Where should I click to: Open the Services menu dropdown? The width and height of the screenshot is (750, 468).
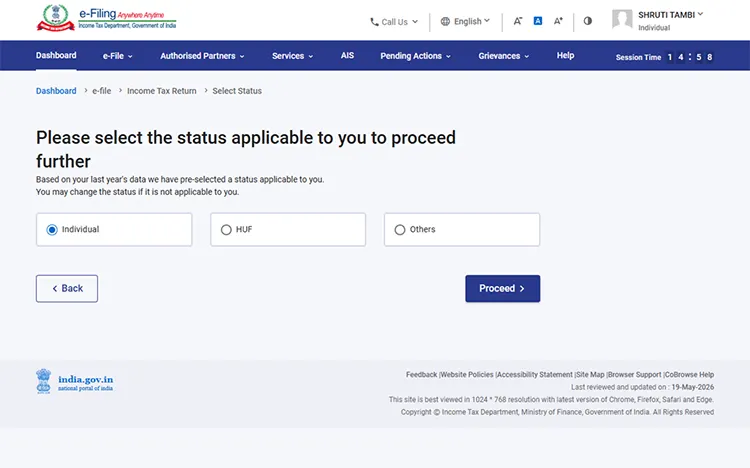point(293,56)
